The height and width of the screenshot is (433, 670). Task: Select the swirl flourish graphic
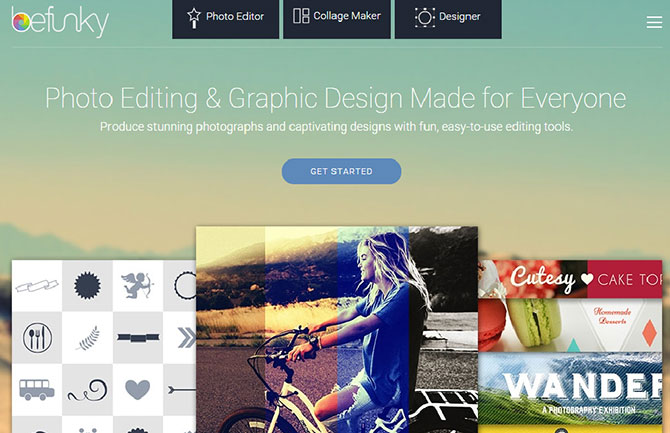pos(88,390)
